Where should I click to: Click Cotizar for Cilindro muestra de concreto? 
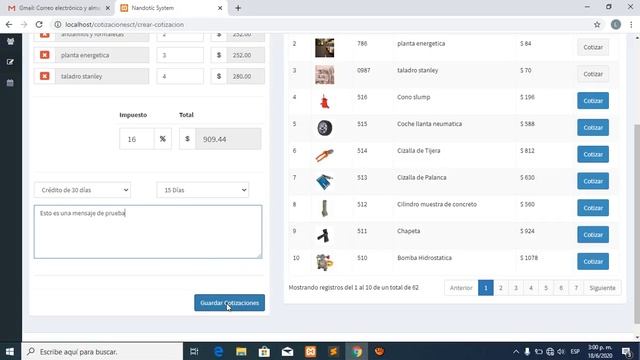(593, 208)
